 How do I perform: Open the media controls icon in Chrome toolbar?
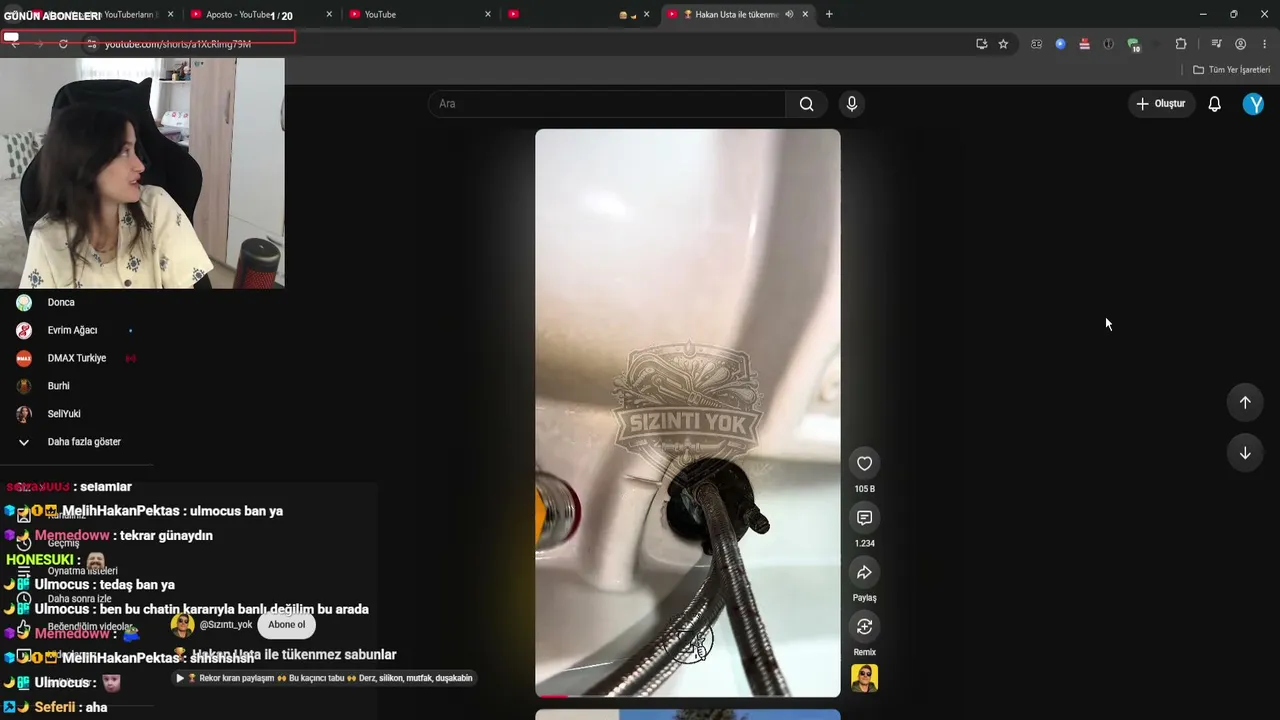[x=1216, y=44]
